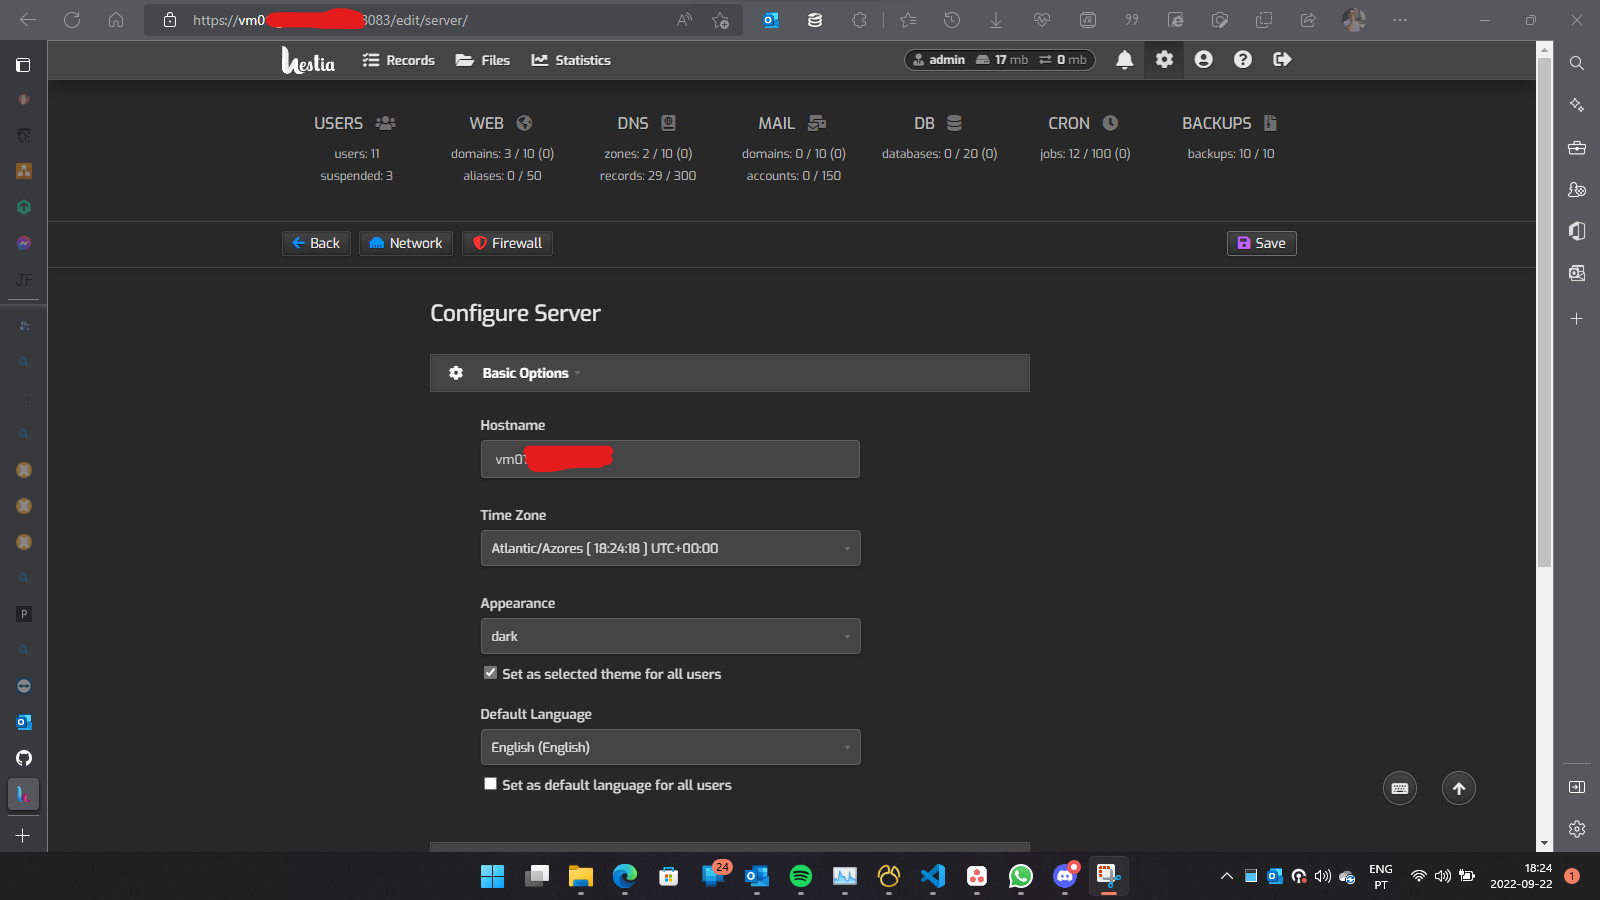Switch to the WEB tab
The image size is (1600, 900).
(501, 123)
